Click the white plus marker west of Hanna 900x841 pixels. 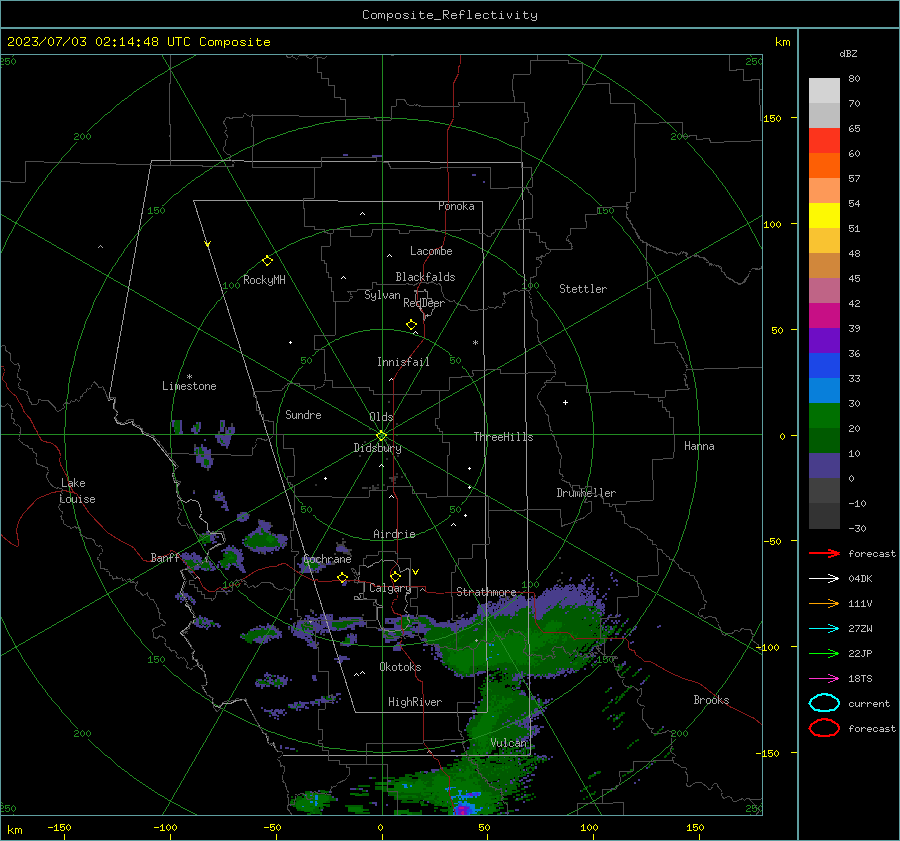565,402
